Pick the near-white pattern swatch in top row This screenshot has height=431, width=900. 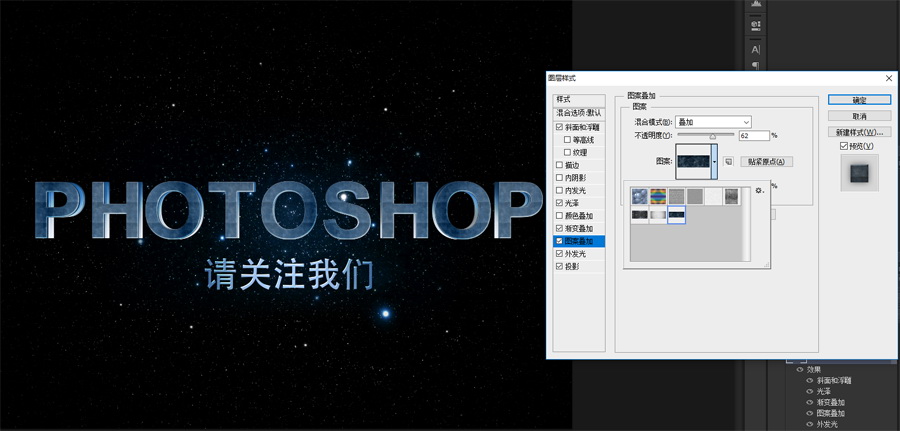point(713,196)
